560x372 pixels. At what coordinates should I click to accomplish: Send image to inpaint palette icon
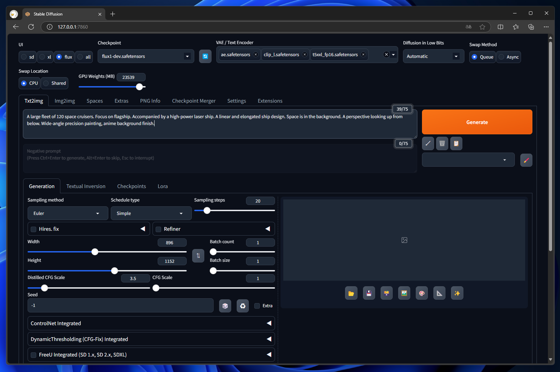[x=422, y=293]
